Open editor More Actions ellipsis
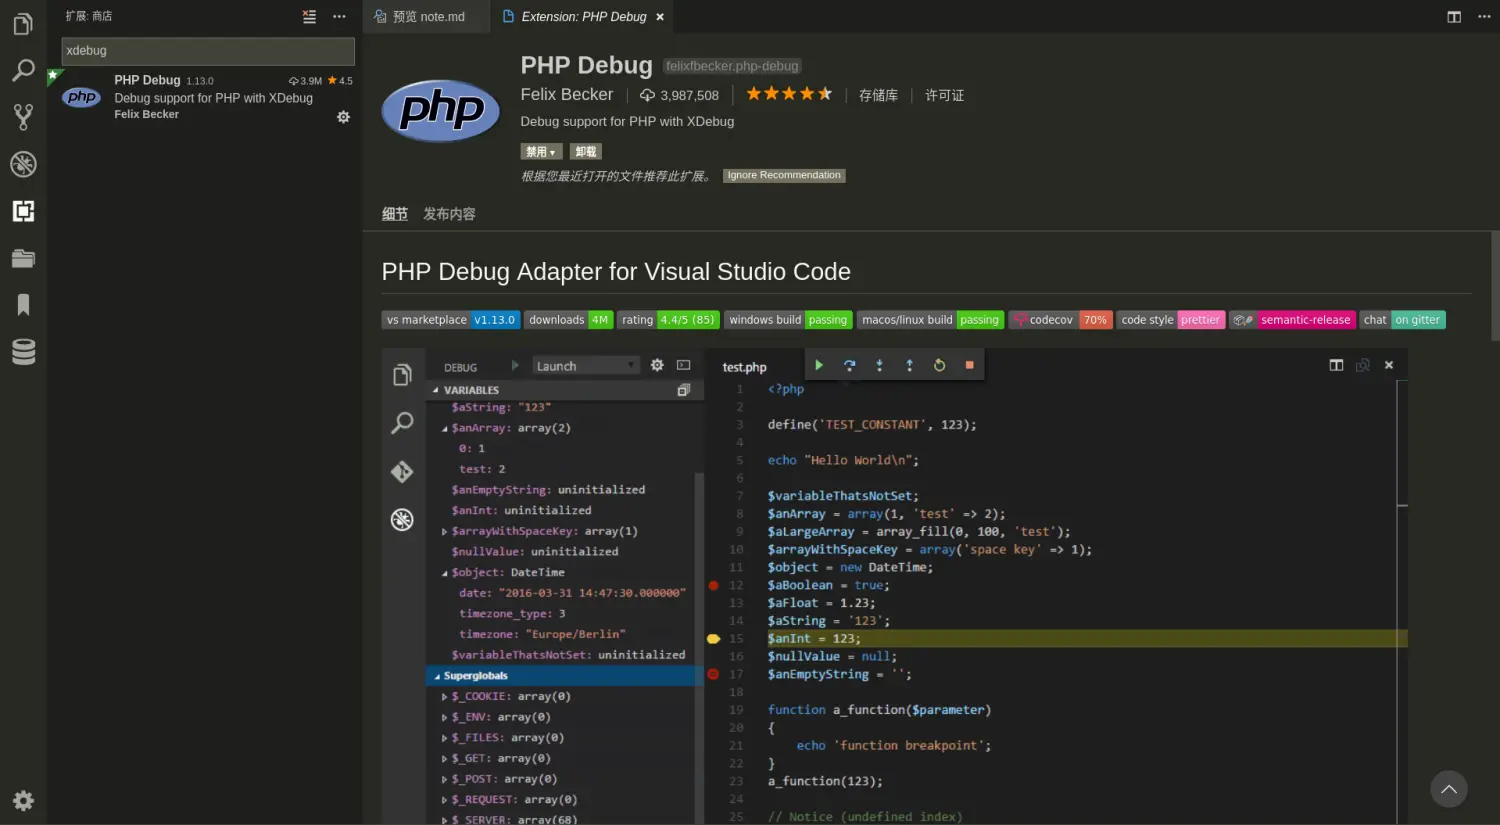Screen dimensions: 1500x825 (1484, 17)
